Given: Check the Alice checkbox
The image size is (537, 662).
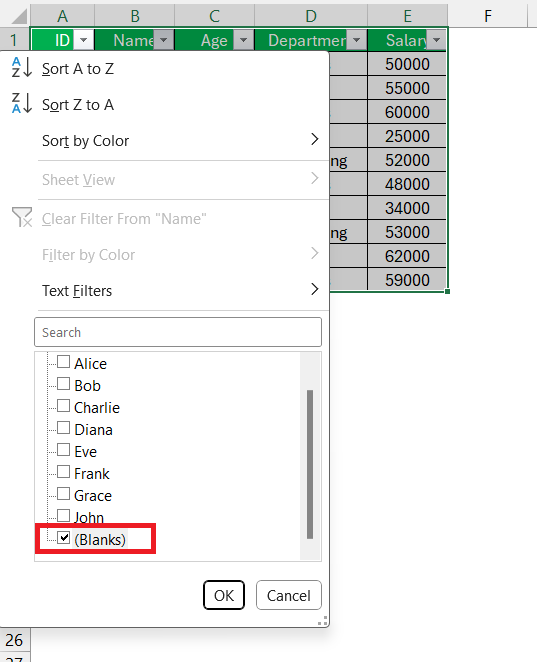Looking at the screenshot, I should click(x=63, y=362).
